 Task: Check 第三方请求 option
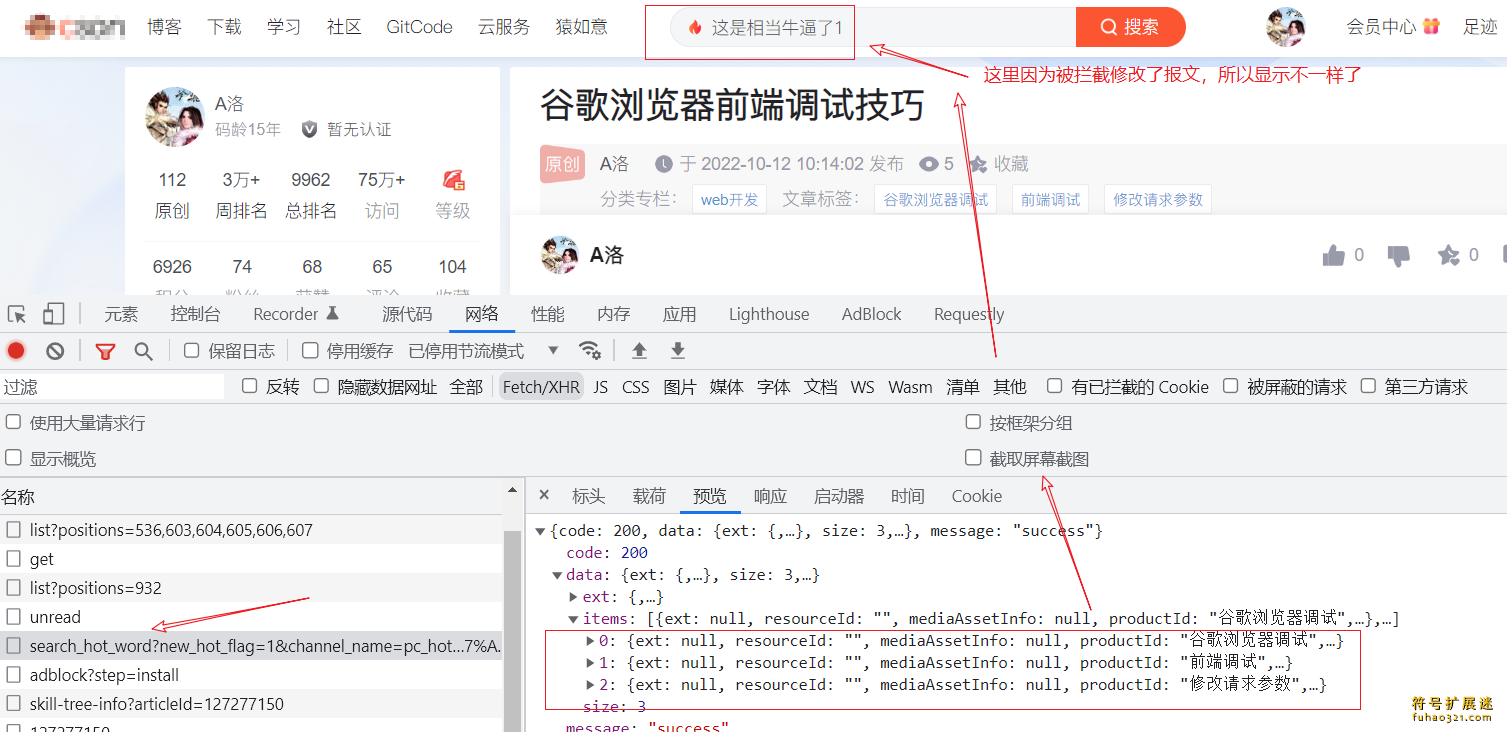(x=1369, y=386)
